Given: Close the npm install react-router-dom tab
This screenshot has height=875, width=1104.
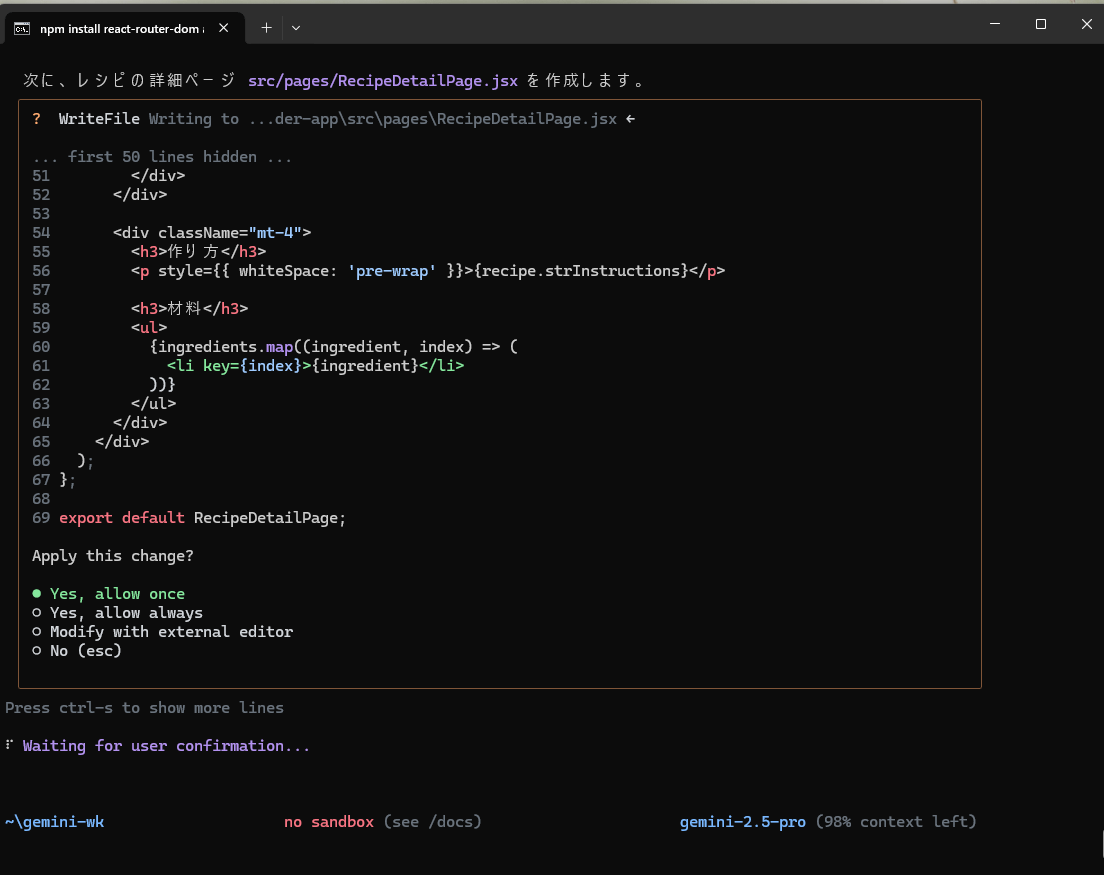Looking at the screenshot, I should [x=224, y=29].
